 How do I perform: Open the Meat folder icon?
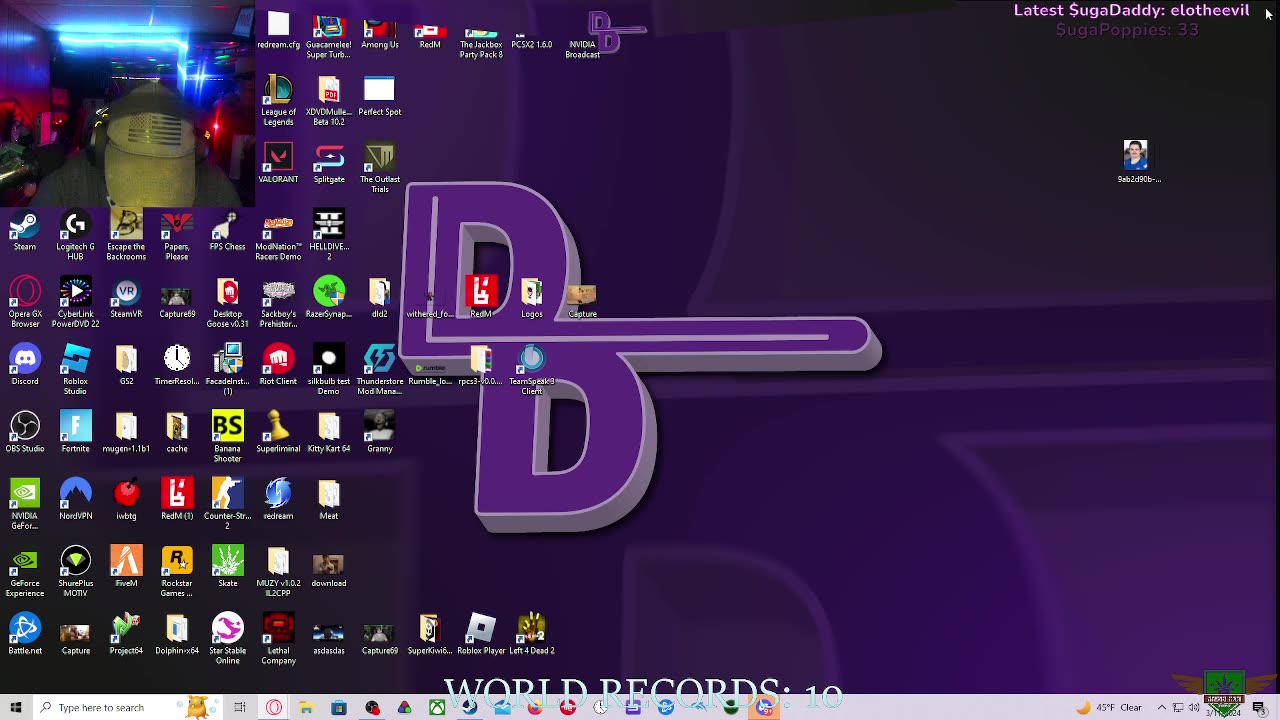(329, 500)
